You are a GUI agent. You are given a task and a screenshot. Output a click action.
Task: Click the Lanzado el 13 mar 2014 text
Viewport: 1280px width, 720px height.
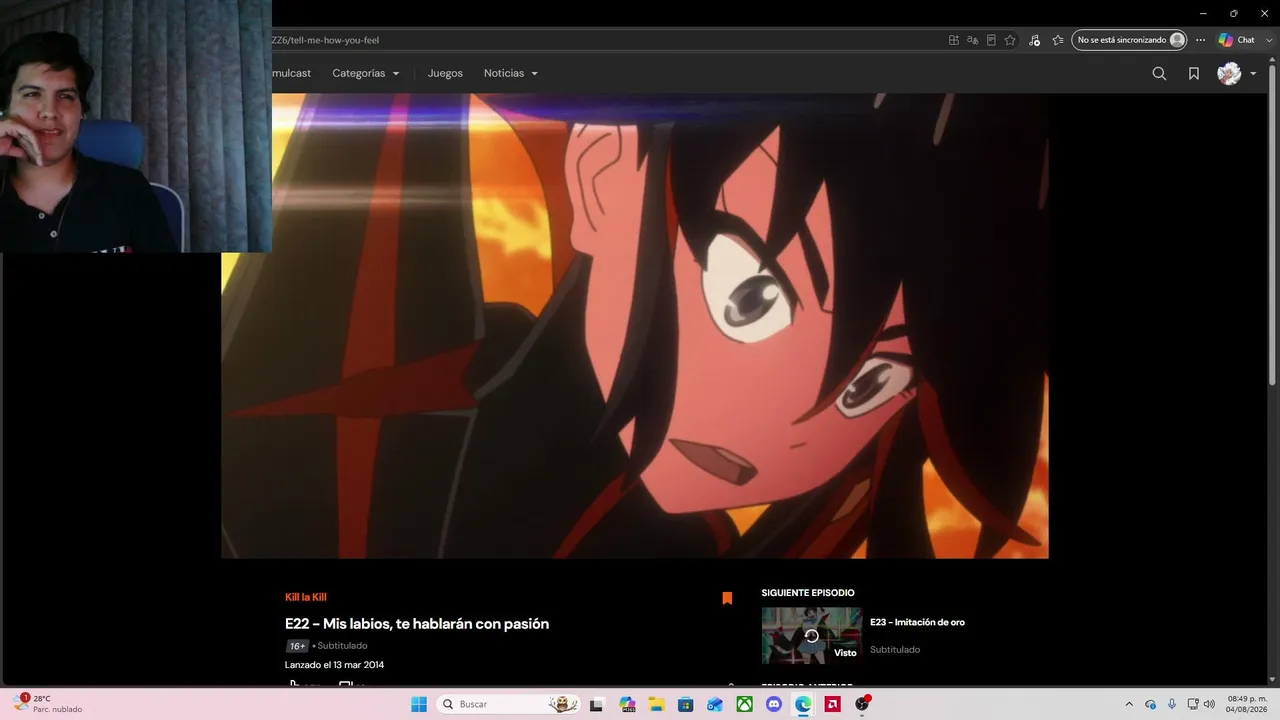pos(334,665)
